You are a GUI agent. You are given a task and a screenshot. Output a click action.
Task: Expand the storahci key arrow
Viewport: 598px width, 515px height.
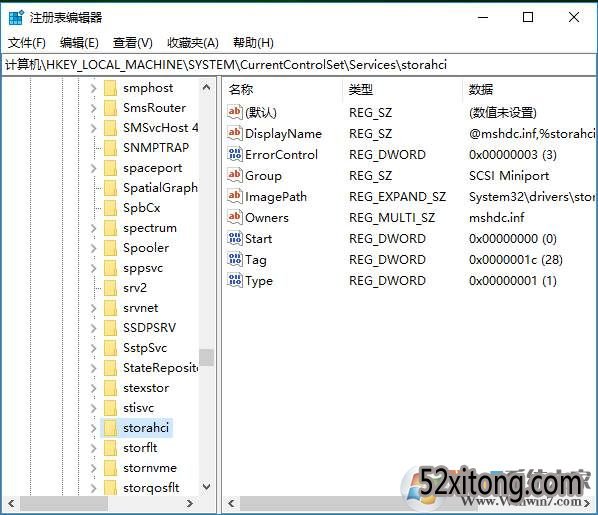click(93, 428)
